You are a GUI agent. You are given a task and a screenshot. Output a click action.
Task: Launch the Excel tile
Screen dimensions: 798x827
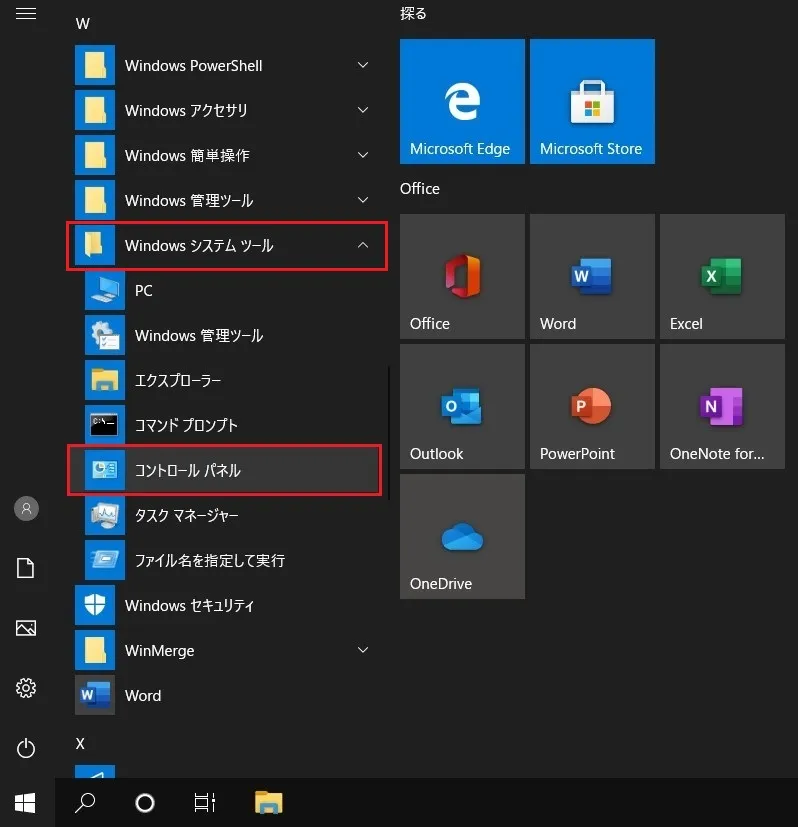coord(722,276)
